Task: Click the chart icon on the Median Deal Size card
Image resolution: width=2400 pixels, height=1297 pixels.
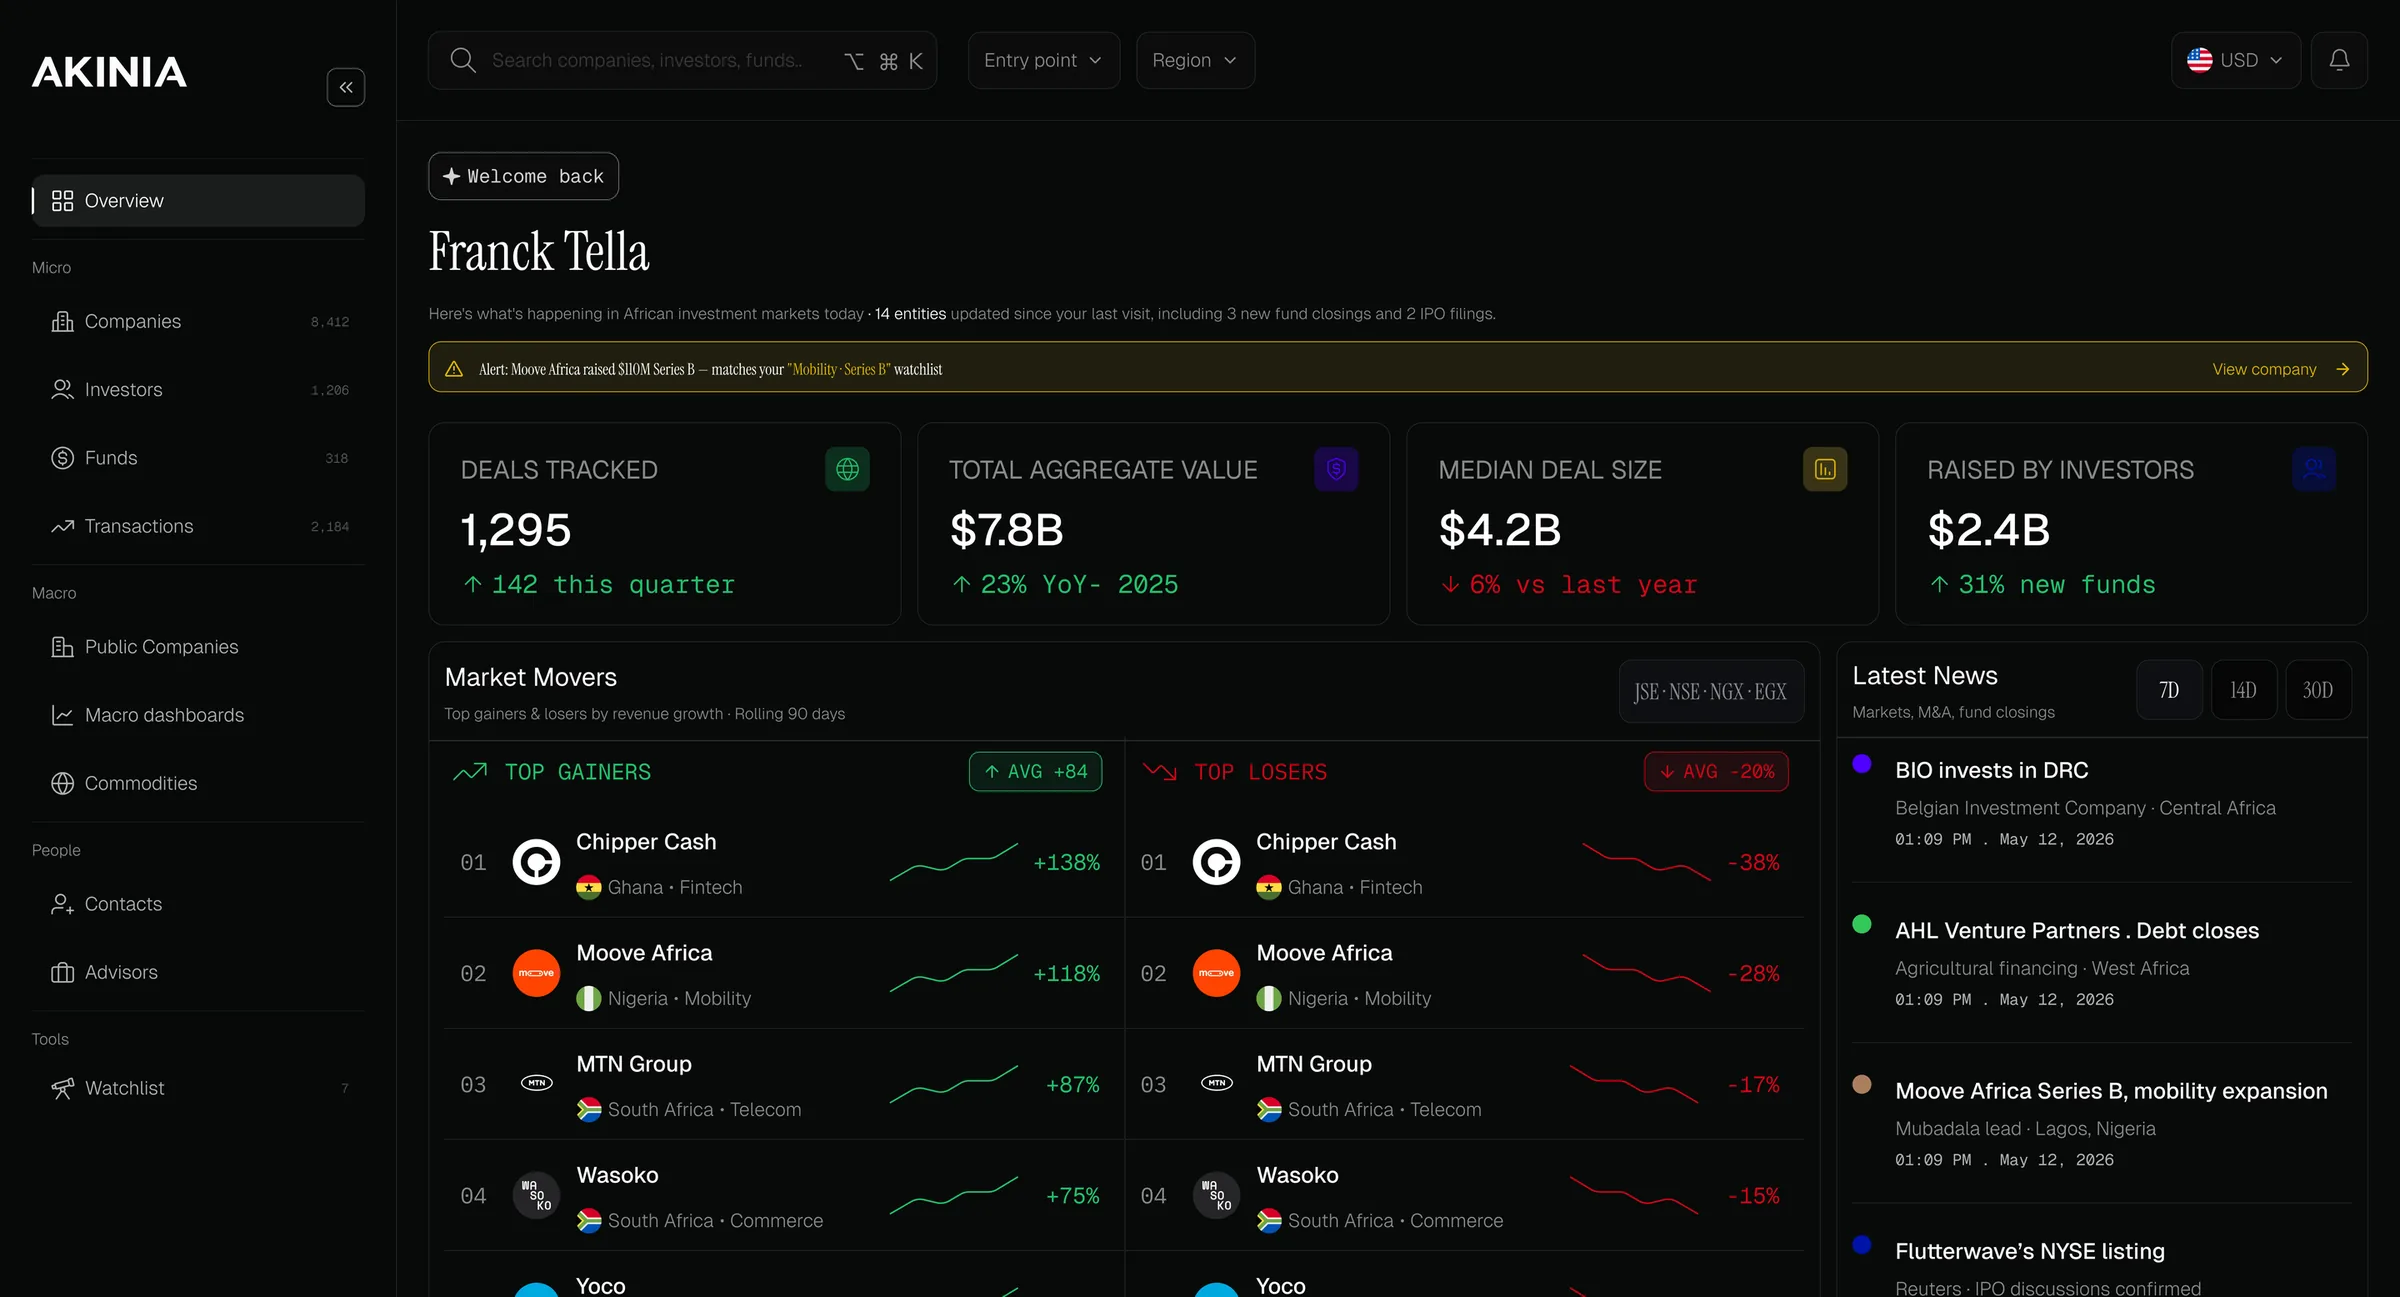Action: click(1825, 469)
